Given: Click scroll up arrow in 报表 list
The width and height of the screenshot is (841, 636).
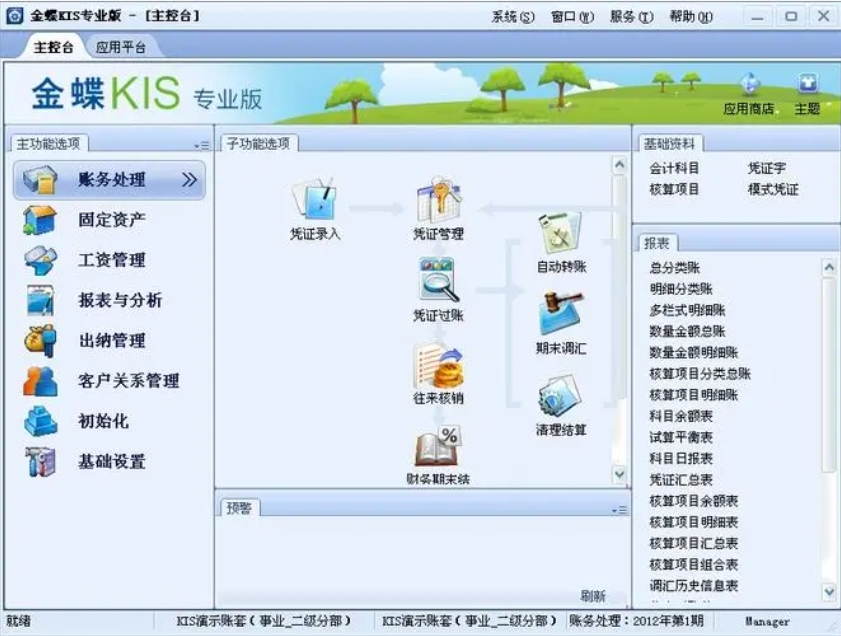Looking at the screenshot, I should 830,268.
